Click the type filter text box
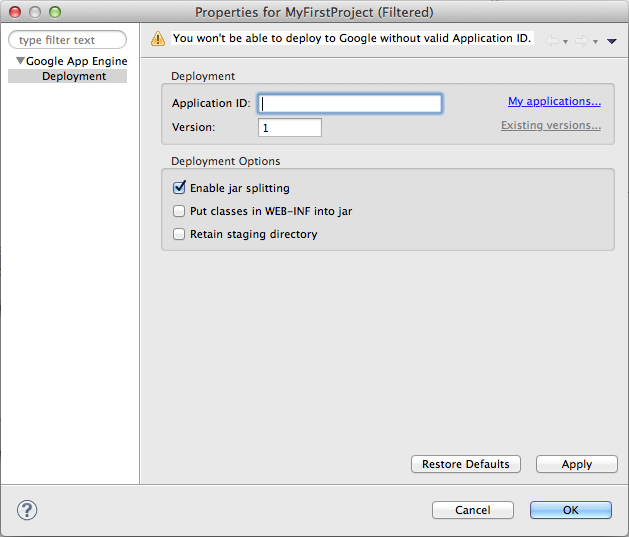The width and height of the screenshot is (629, 537). 68,40
